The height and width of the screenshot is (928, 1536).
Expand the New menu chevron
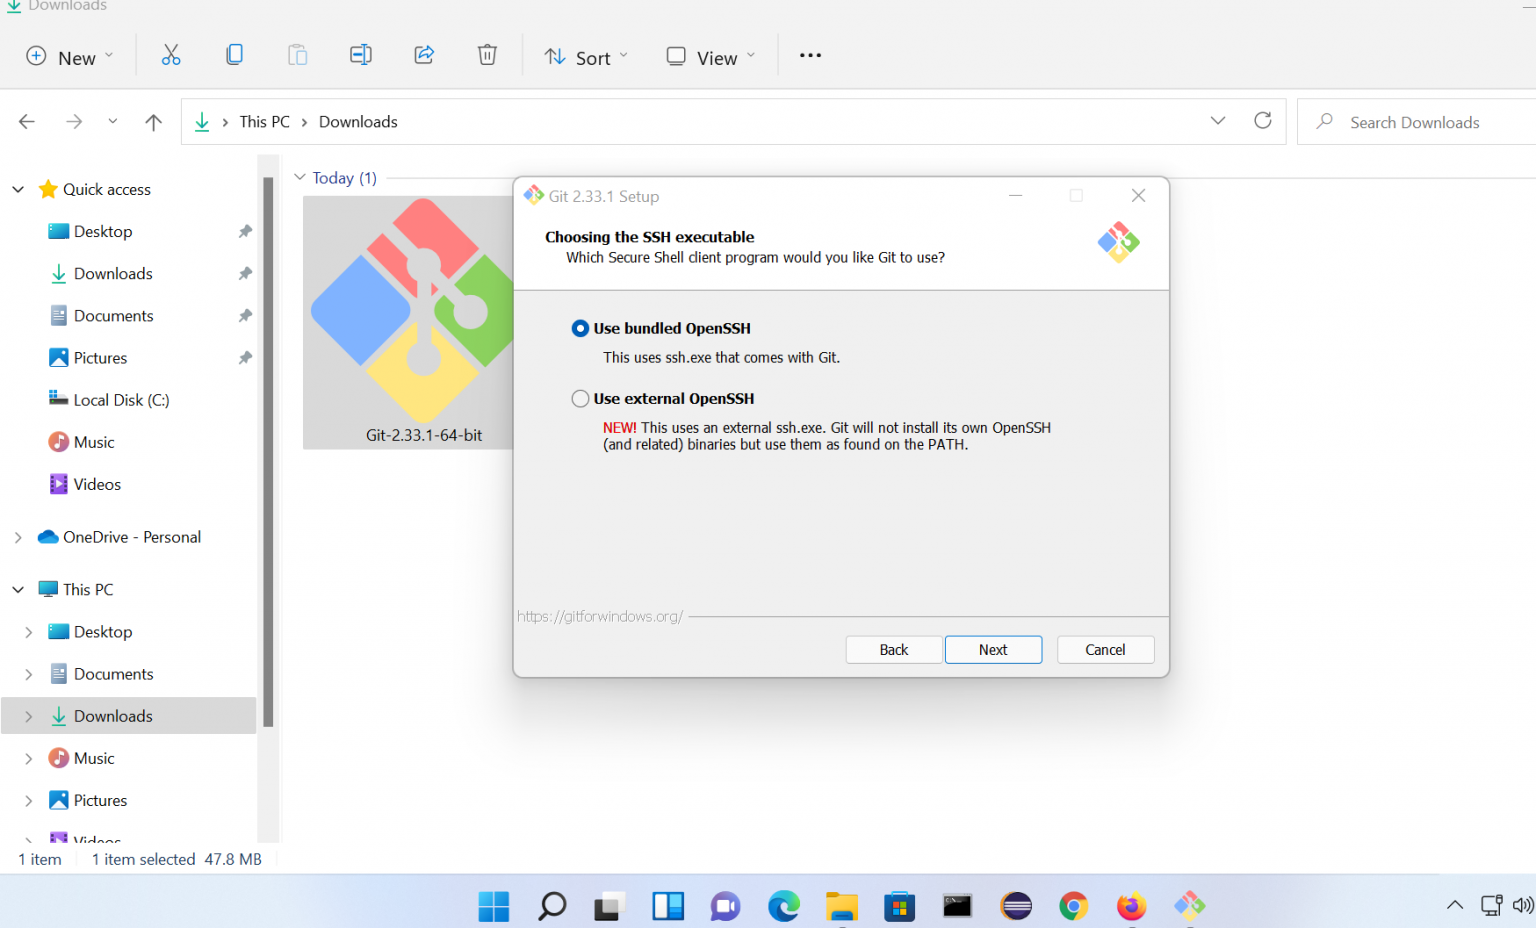pos(109,57)
